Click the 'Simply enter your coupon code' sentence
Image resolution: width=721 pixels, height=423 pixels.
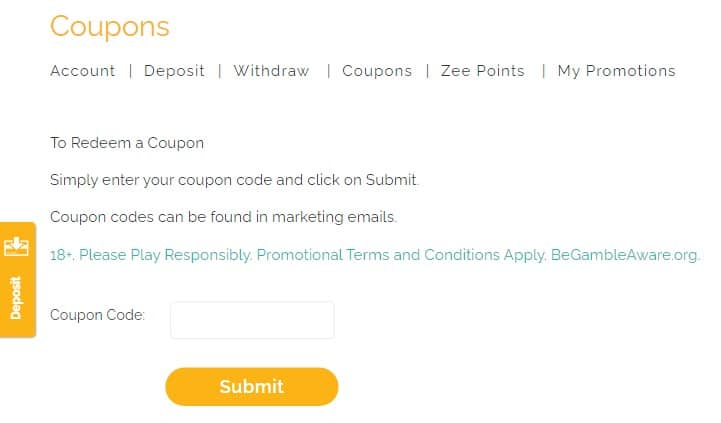[x=234, y=181]
